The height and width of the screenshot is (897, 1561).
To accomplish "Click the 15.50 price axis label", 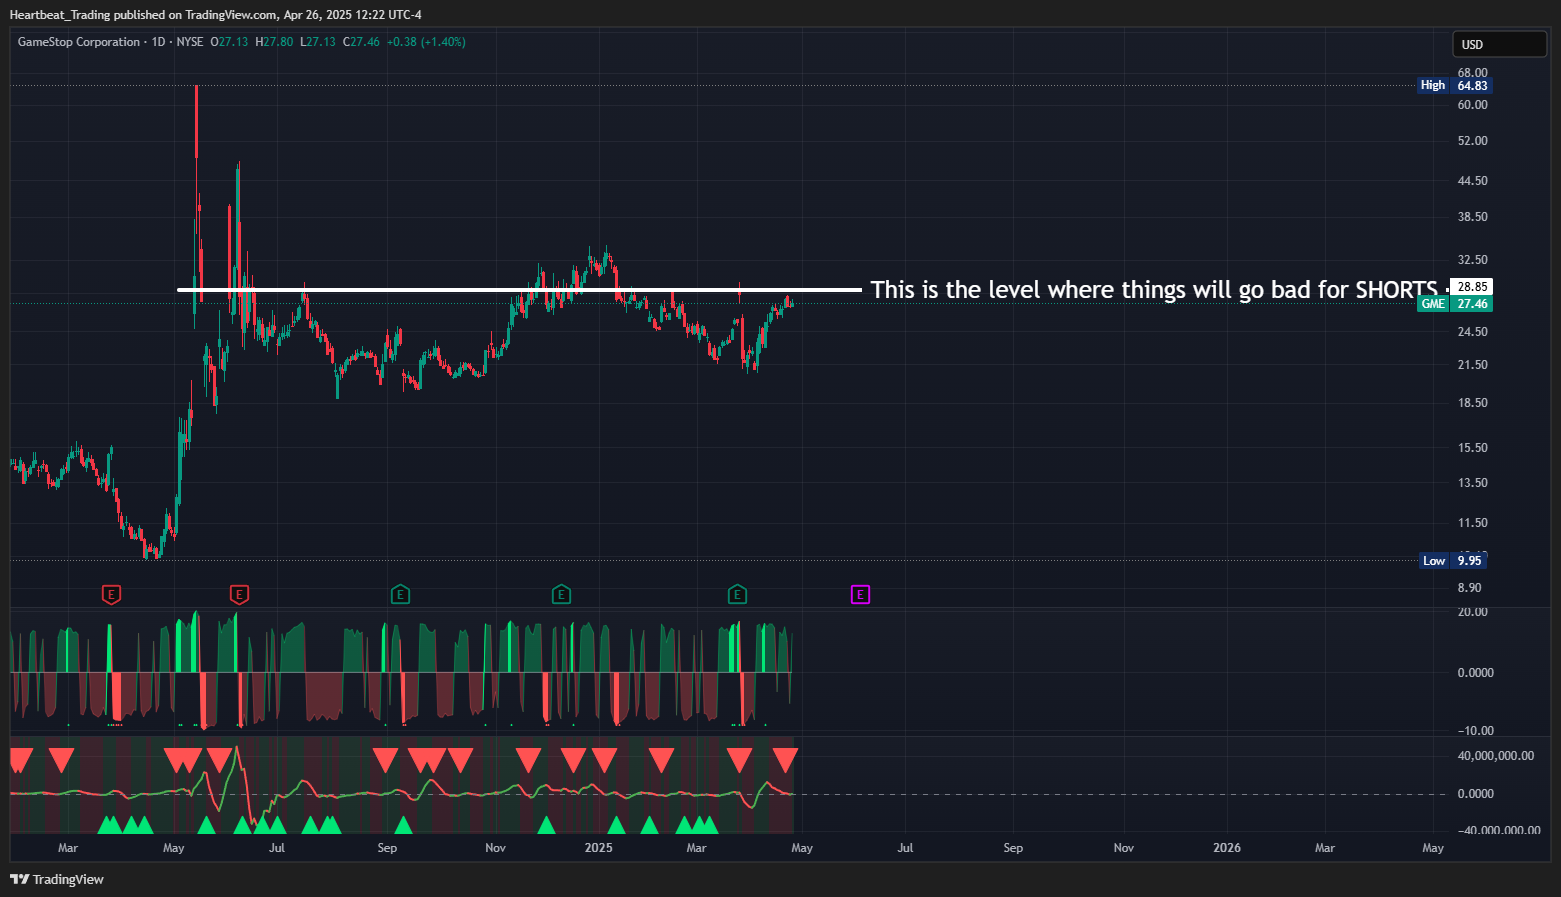I will pos(1472,448).
